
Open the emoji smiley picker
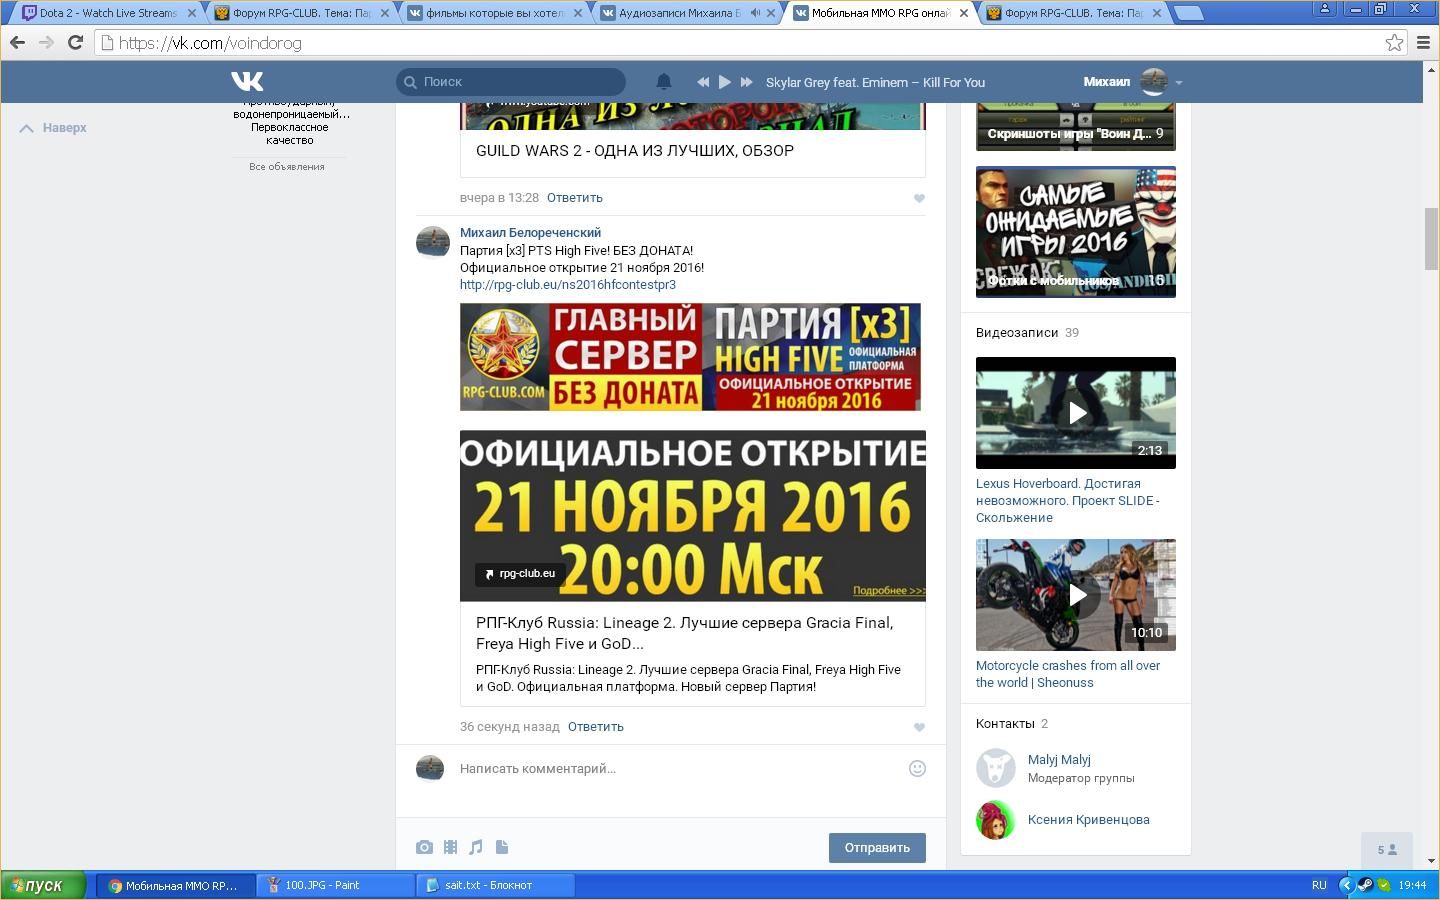point(917,769)
